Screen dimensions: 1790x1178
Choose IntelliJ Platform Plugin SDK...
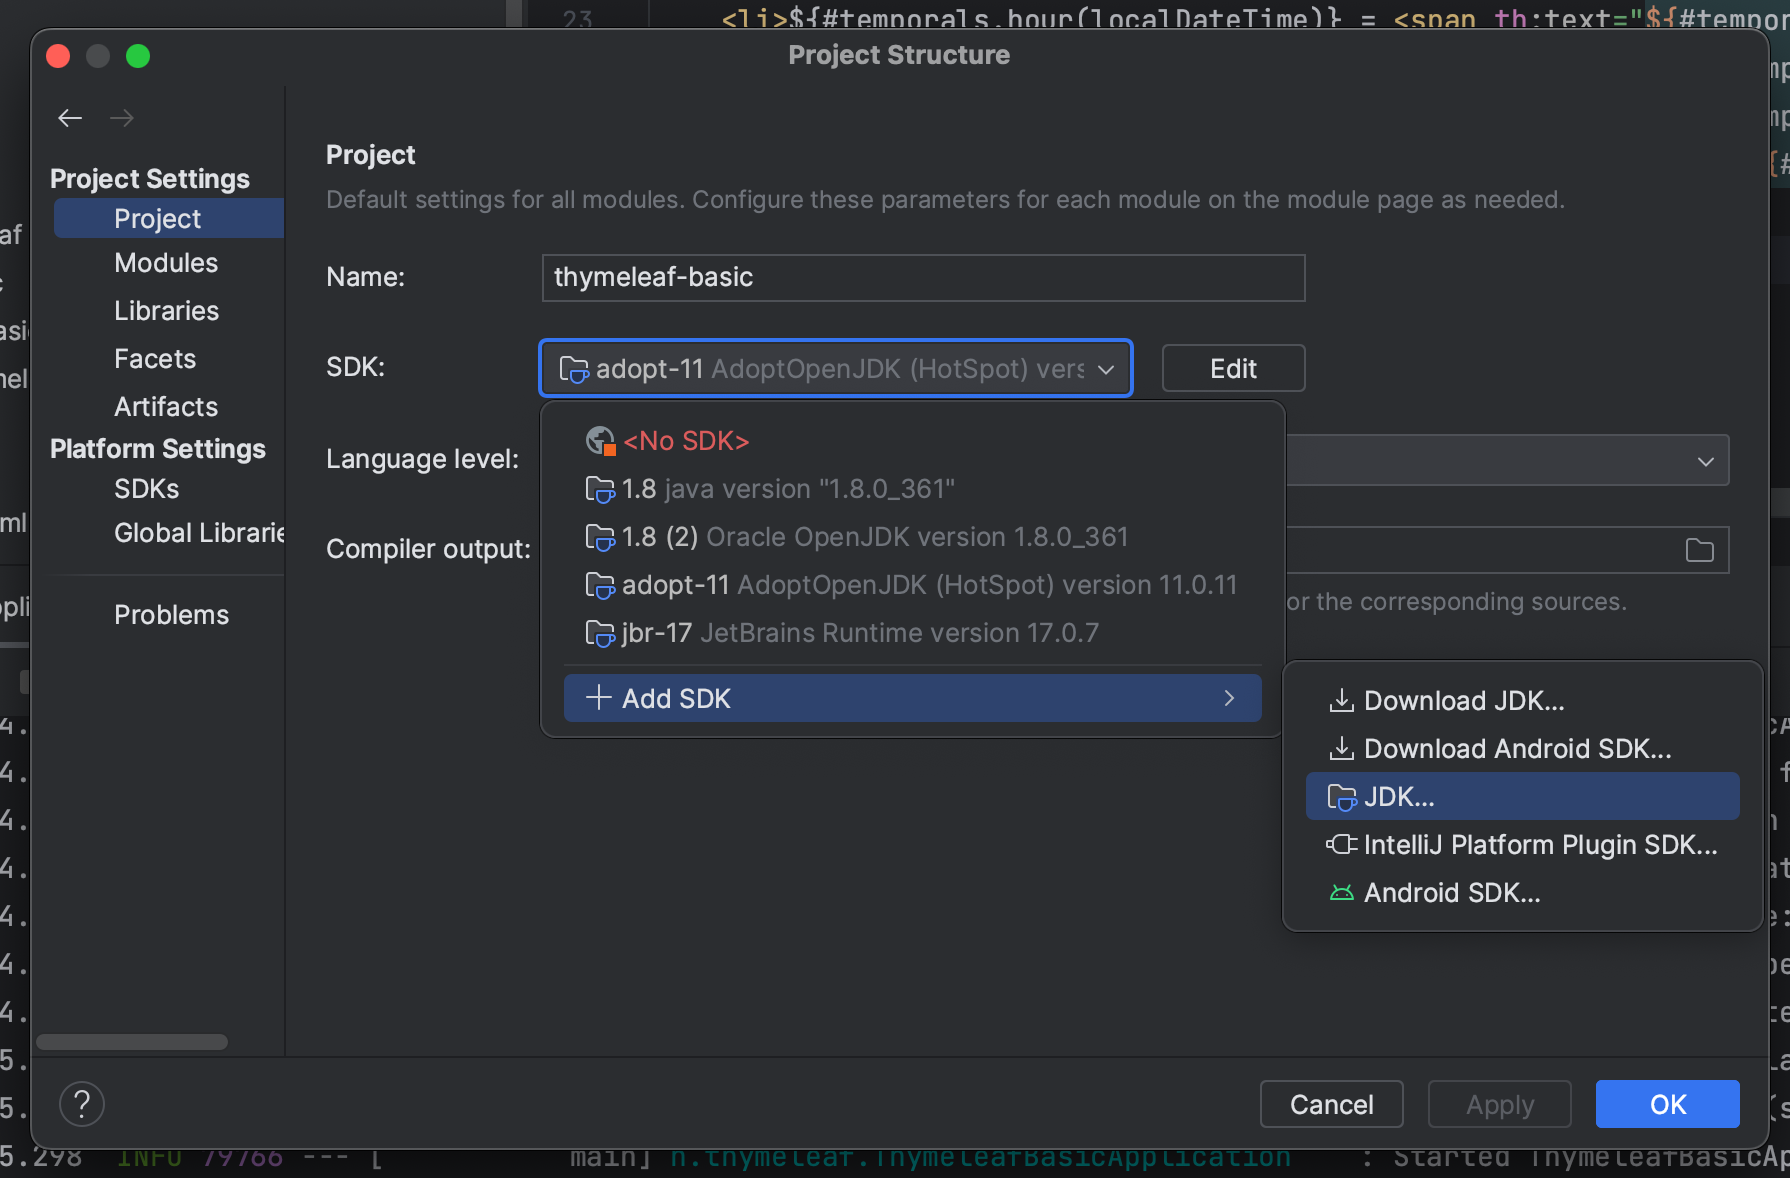1522,844
